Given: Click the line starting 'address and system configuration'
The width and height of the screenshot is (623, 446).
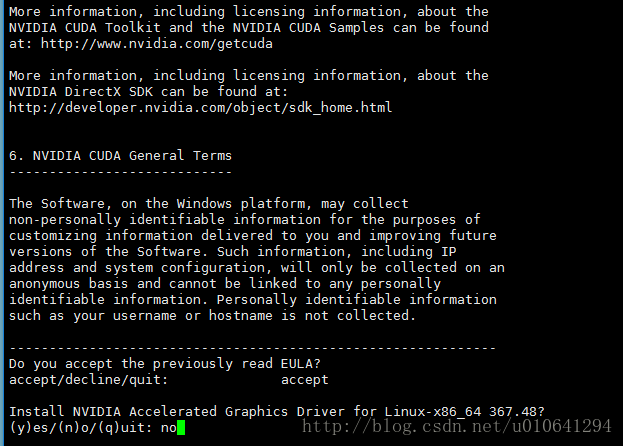Looking at the screenshot, I should click(257, 268).
